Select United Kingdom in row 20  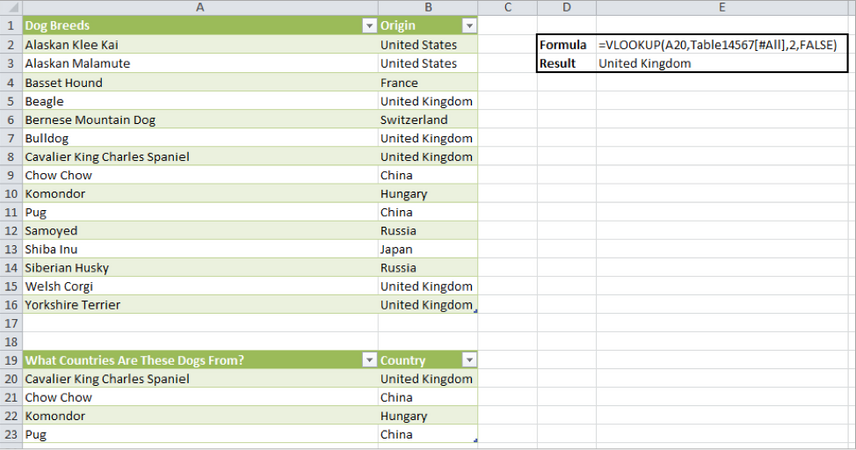[x=428, y=379]
